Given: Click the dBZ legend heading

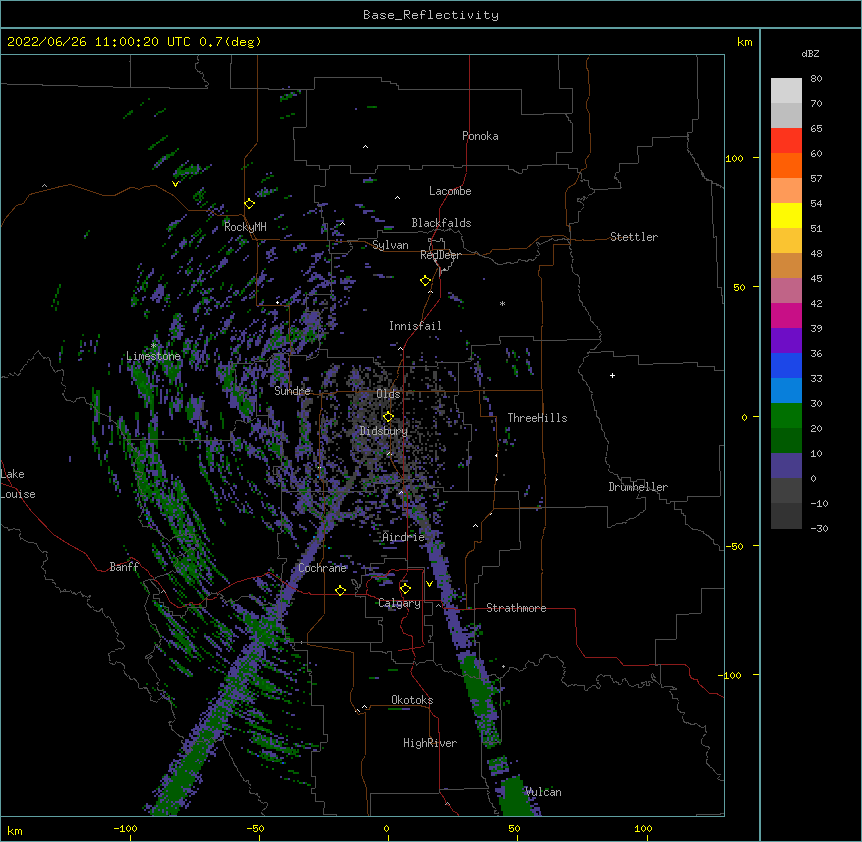Looking at the screenshot, I should coord(810,53).
